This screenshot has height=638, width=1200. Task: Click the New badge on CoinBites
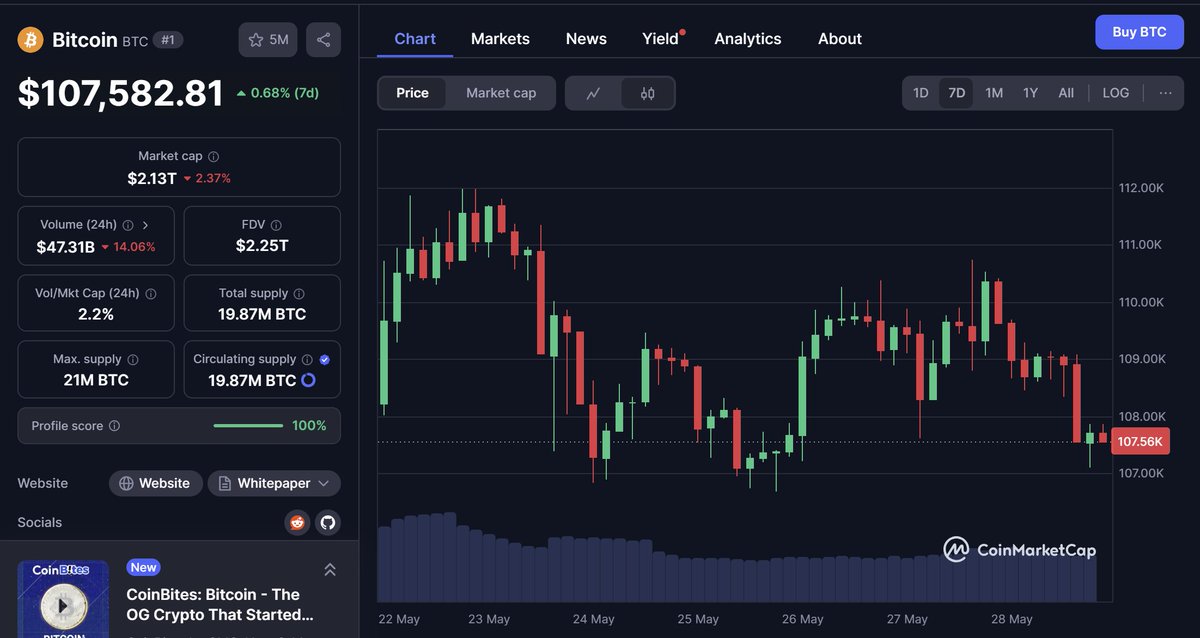point(143,567)
